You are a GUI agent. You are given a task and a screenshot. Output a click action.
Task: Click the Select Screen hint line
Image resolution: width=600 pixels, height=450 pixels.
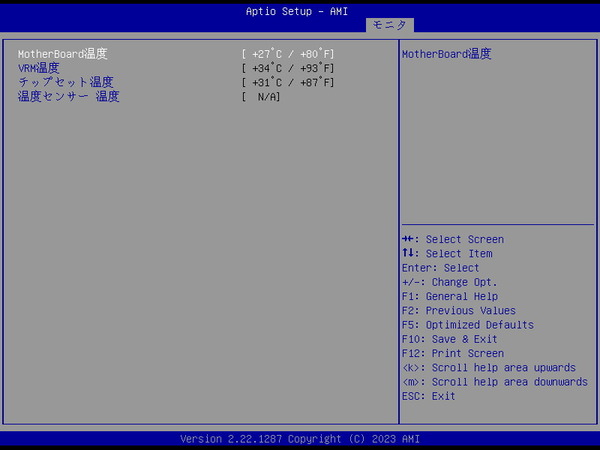(x=453, y=240)
